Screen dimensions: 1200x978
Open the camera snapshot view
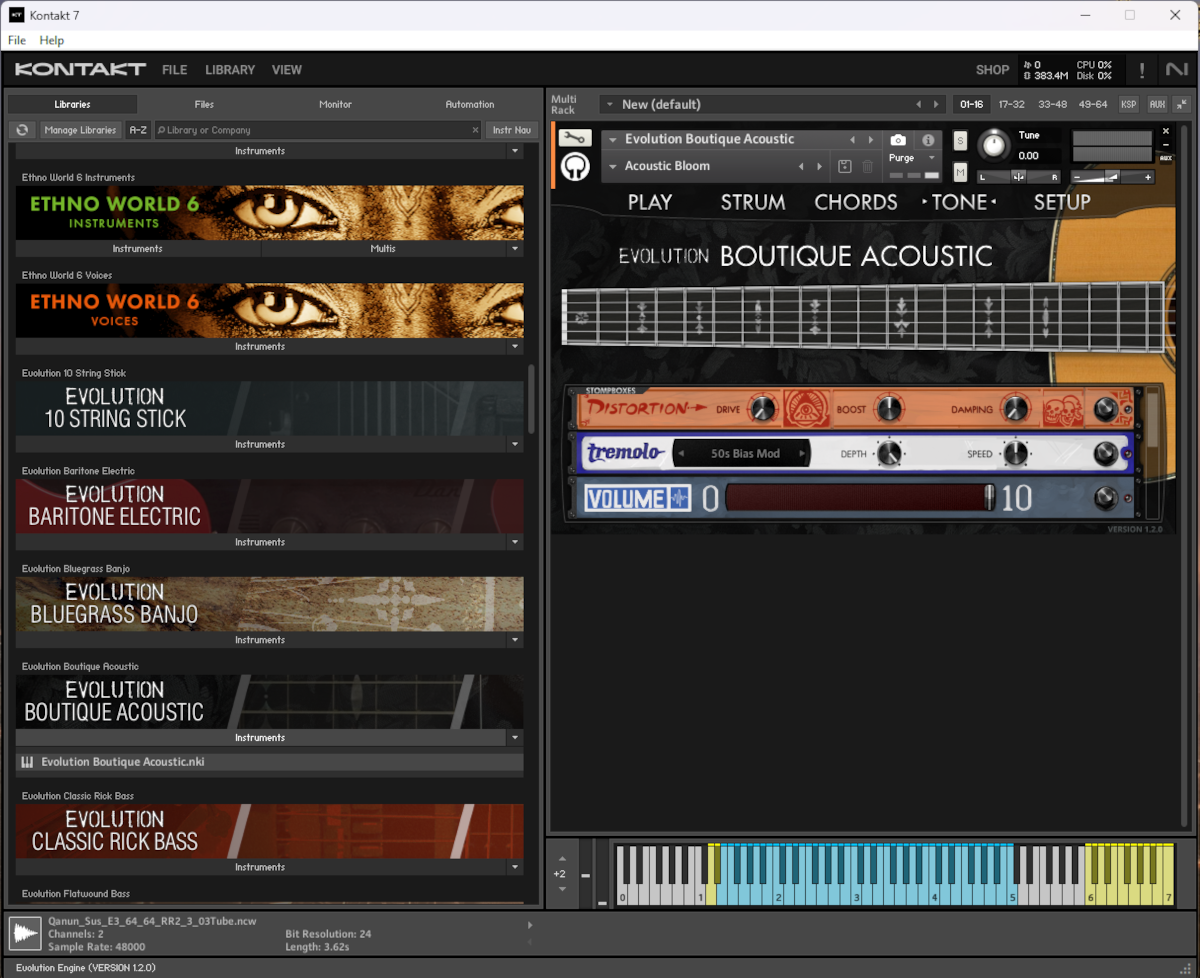click(x=898, y=140)
